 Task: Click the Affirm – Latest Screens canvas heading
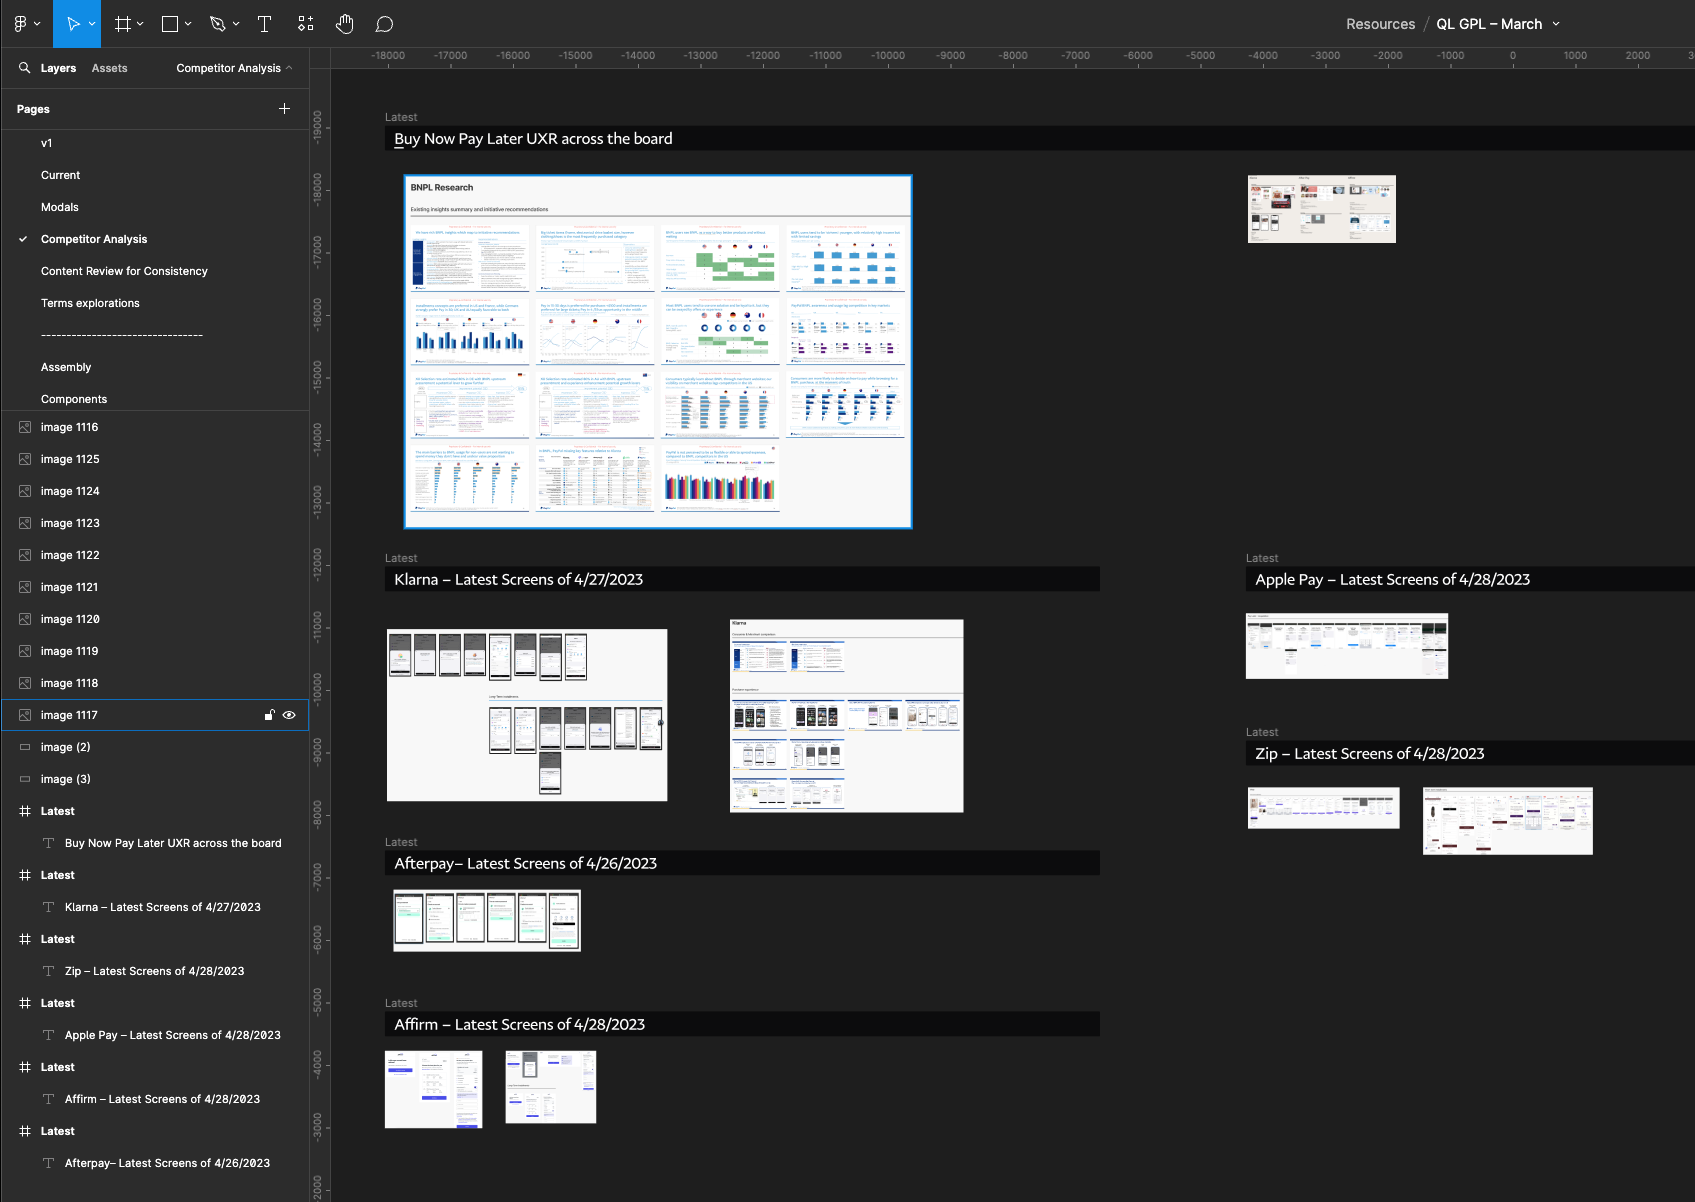[520, 1024]
